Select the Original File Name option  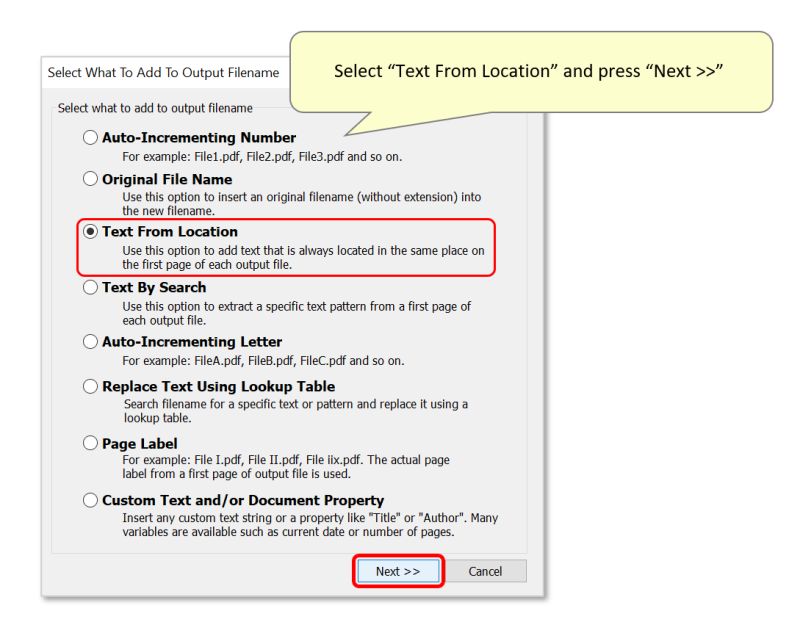pos(91,178)
